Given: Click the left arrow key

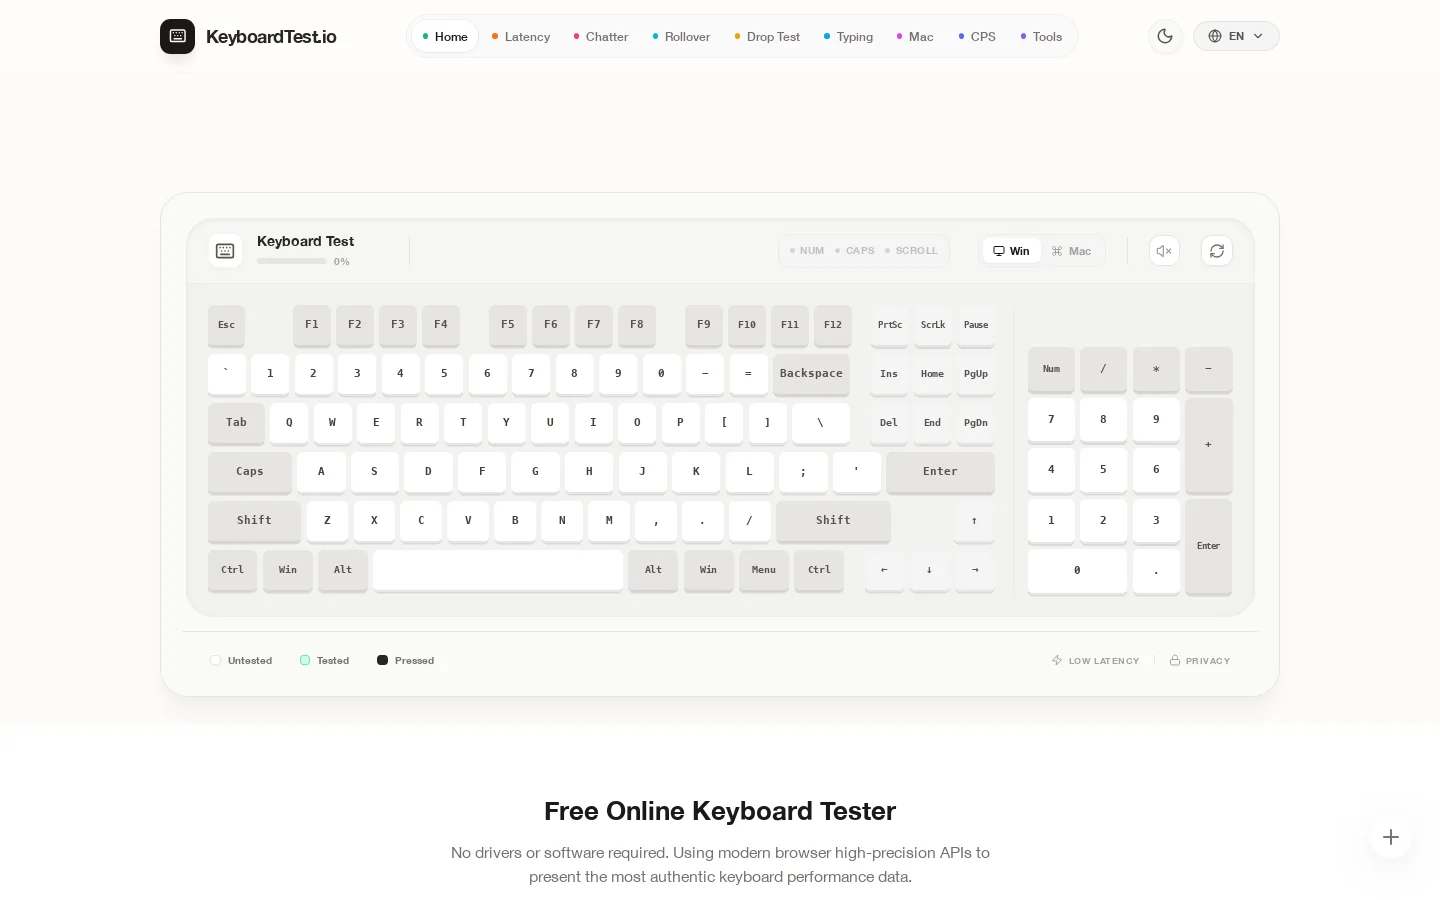Looking at the screenshot, I should tap(884, 569).
